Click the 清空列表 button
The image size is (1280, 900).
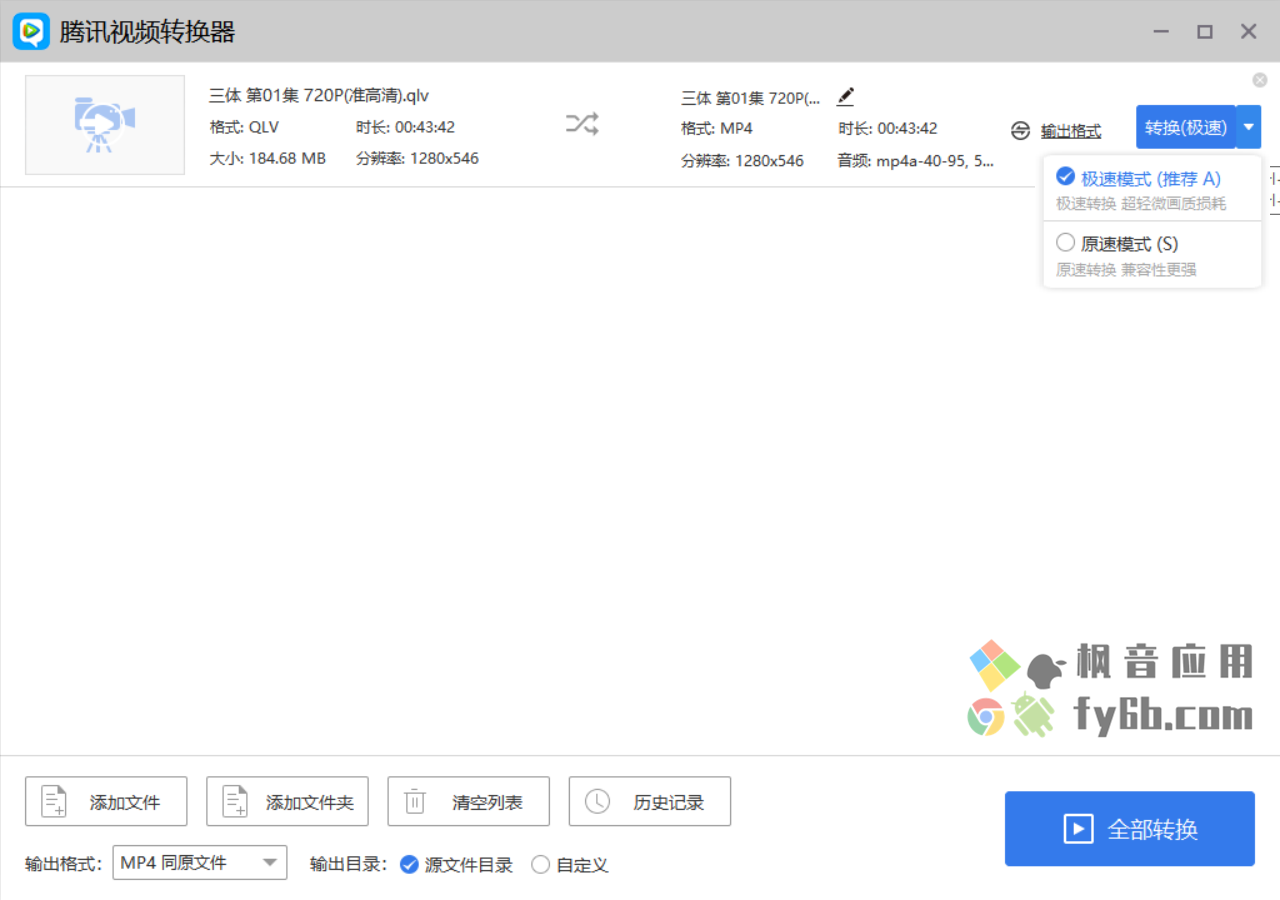[468, 801]
